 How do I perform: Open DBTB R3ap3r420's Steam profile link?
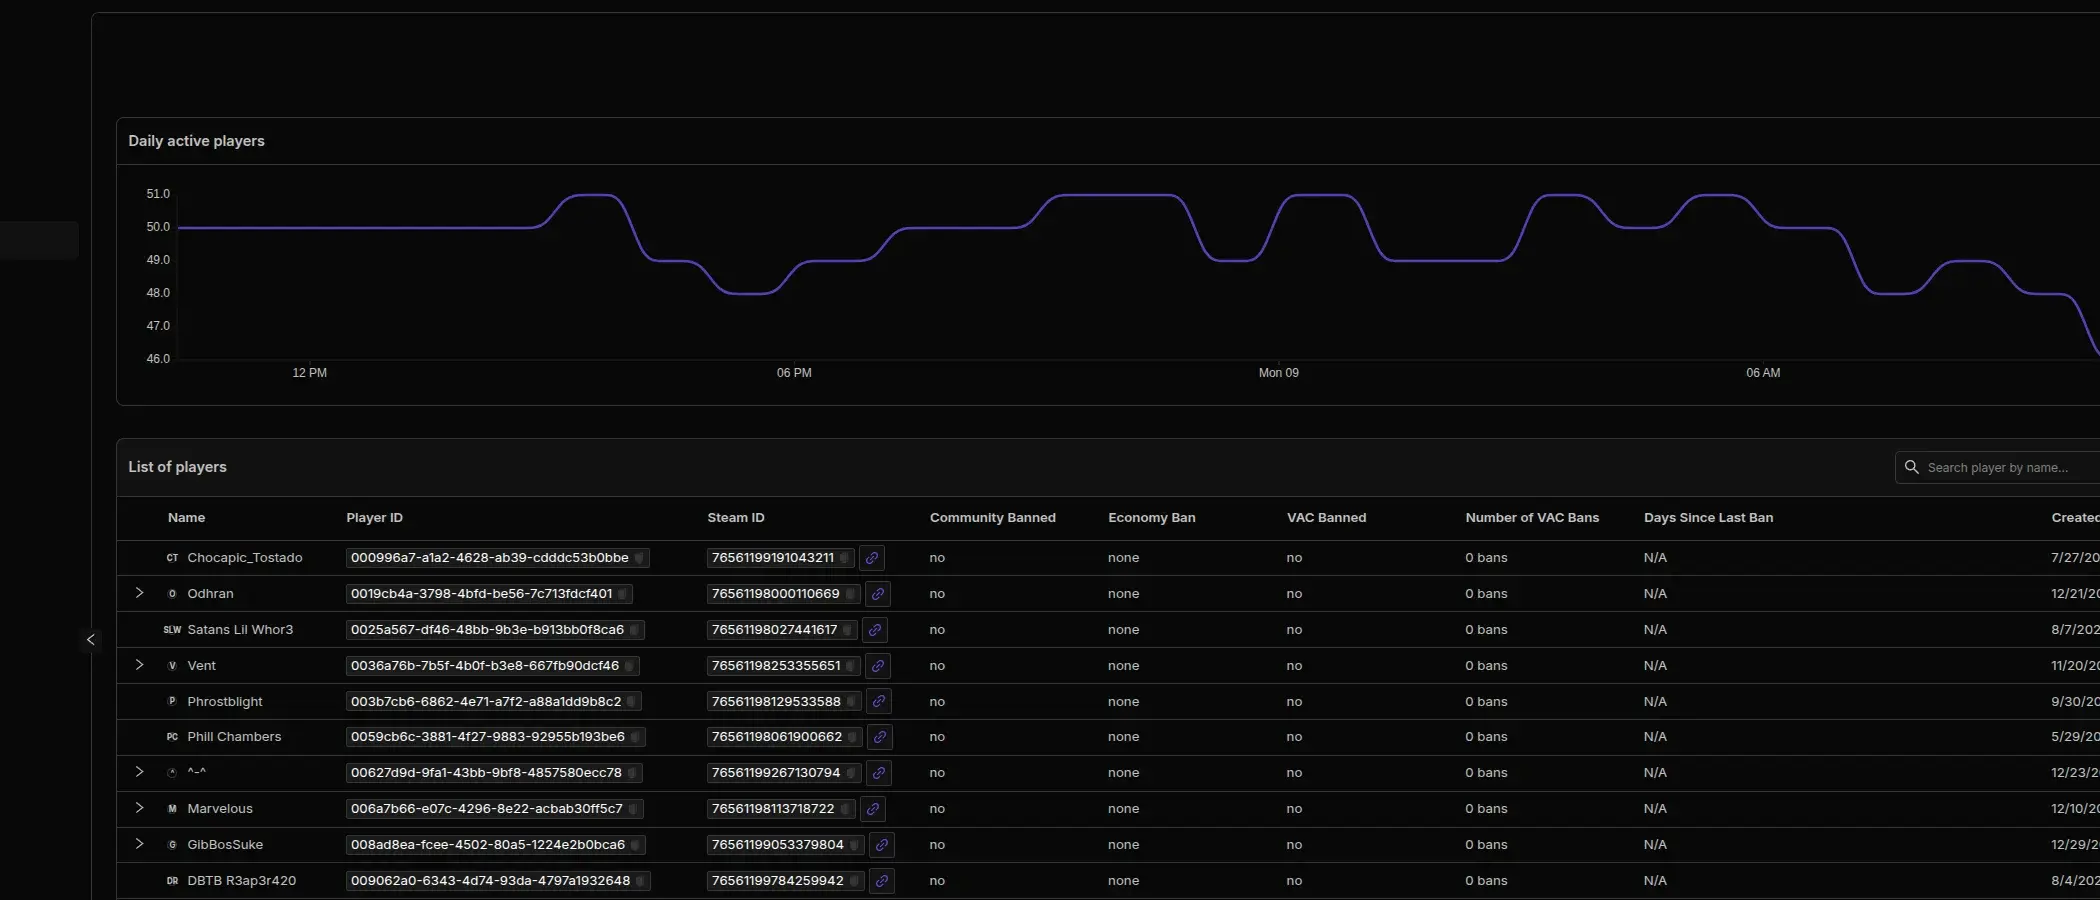tap(881, 881)
